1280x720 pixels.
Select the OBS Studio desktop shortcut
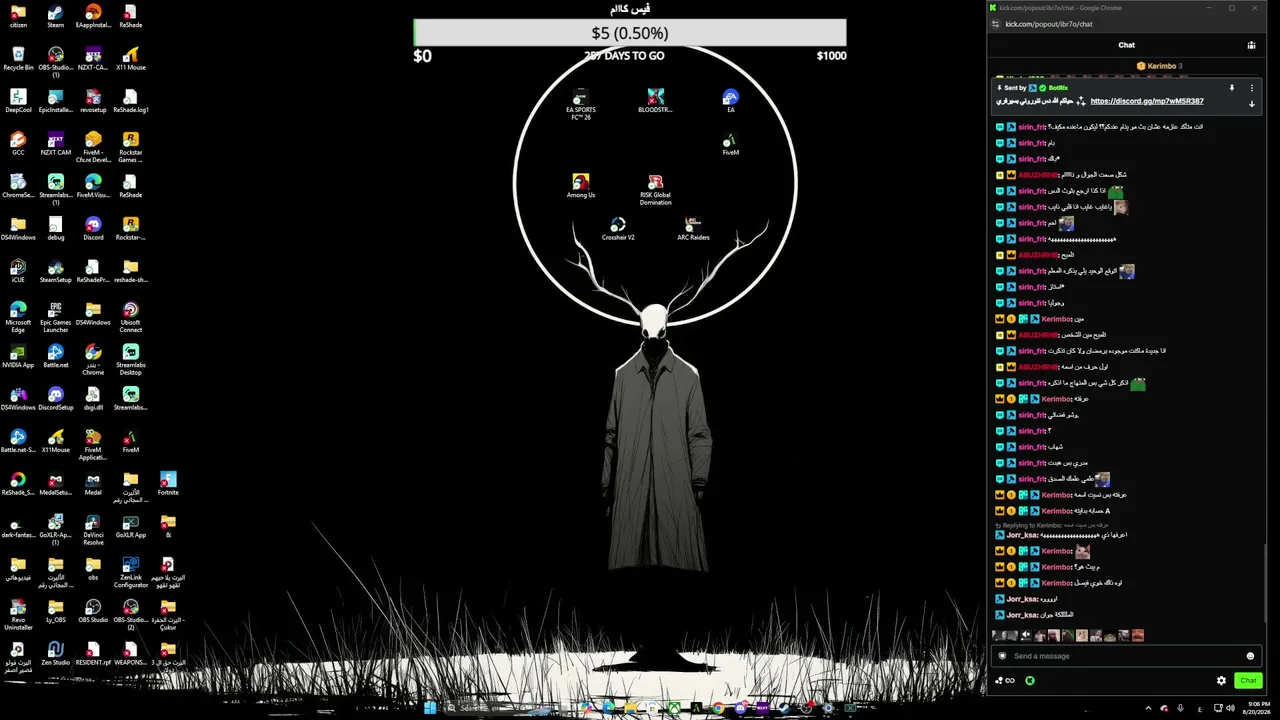pos(93,611)
